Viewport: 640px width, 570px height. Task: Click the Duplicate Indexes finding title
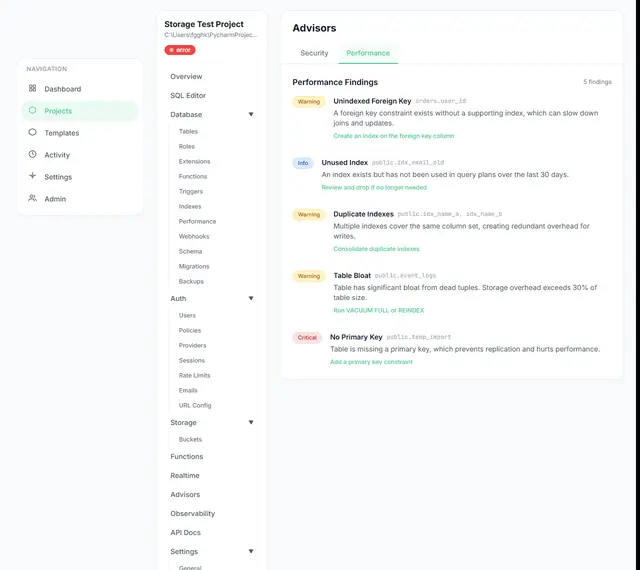(363, 214)
